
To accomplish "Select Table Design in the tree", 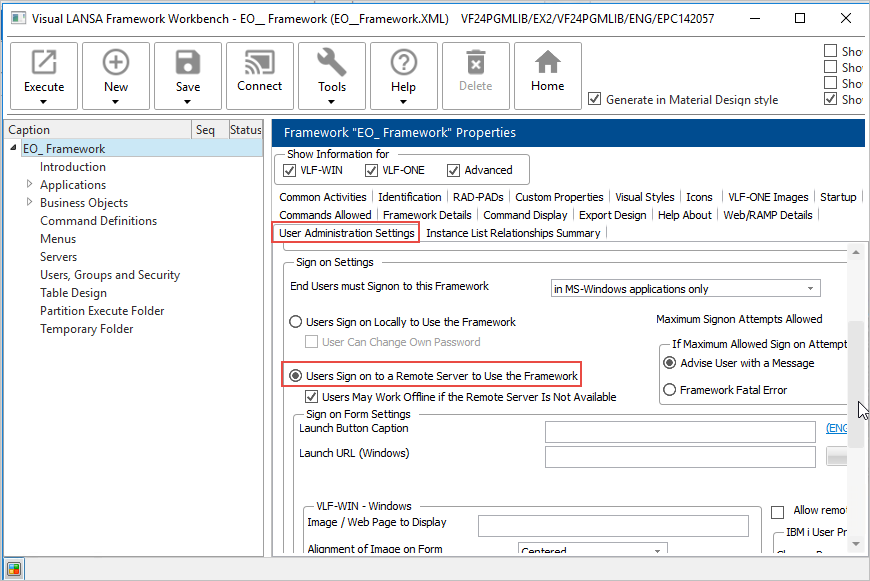I will 73,292.
